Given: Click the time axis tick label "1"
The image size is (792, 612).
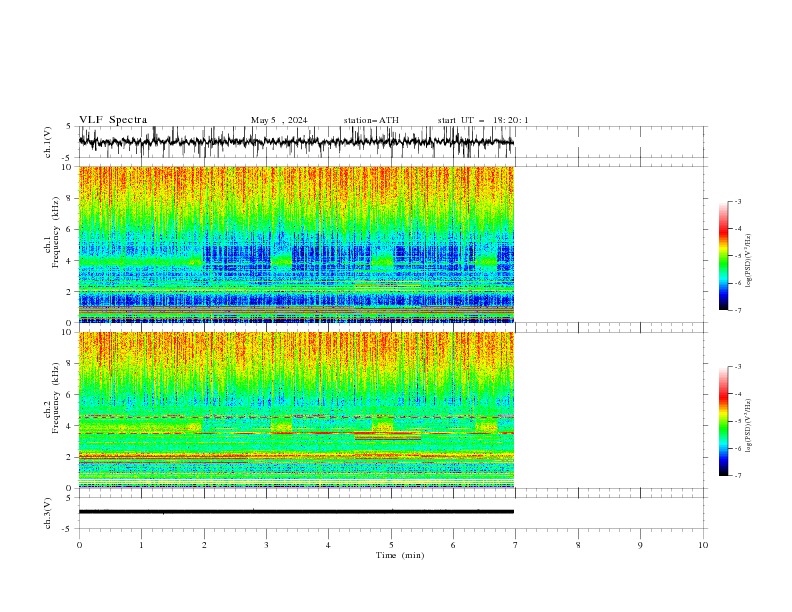Looking at the screenshot, I should point(141,545).
